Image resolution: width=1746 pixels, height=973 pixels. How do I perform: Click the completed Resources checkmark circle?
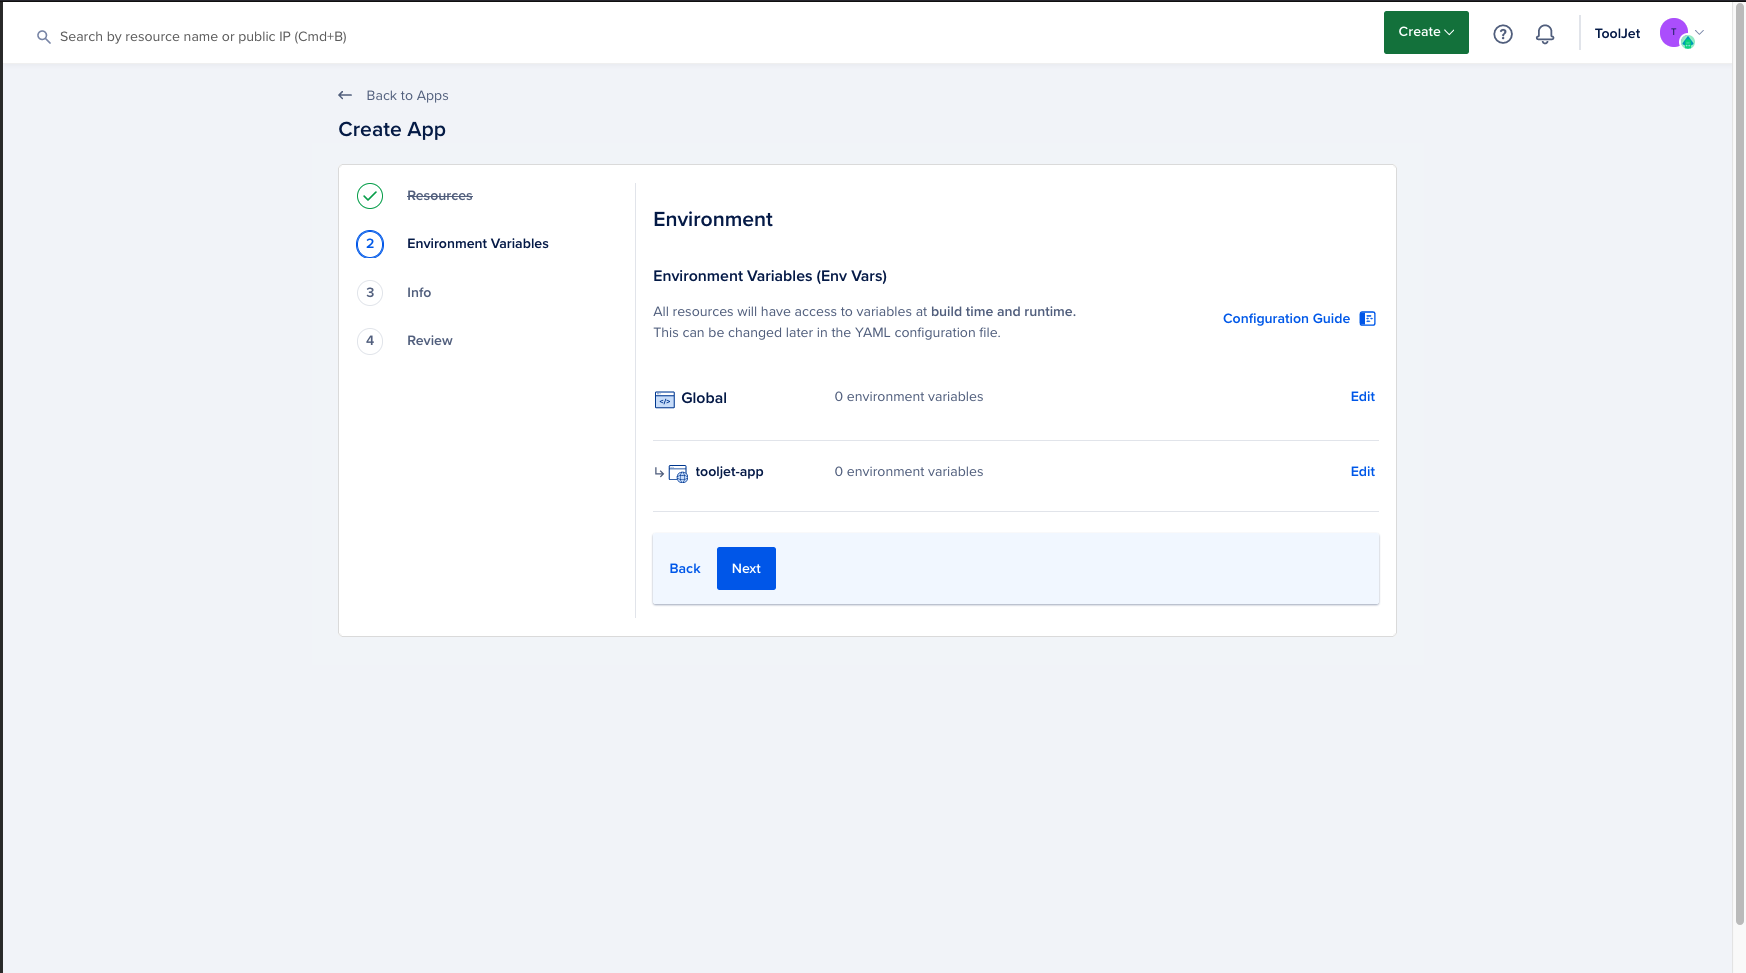pos(370,196)
